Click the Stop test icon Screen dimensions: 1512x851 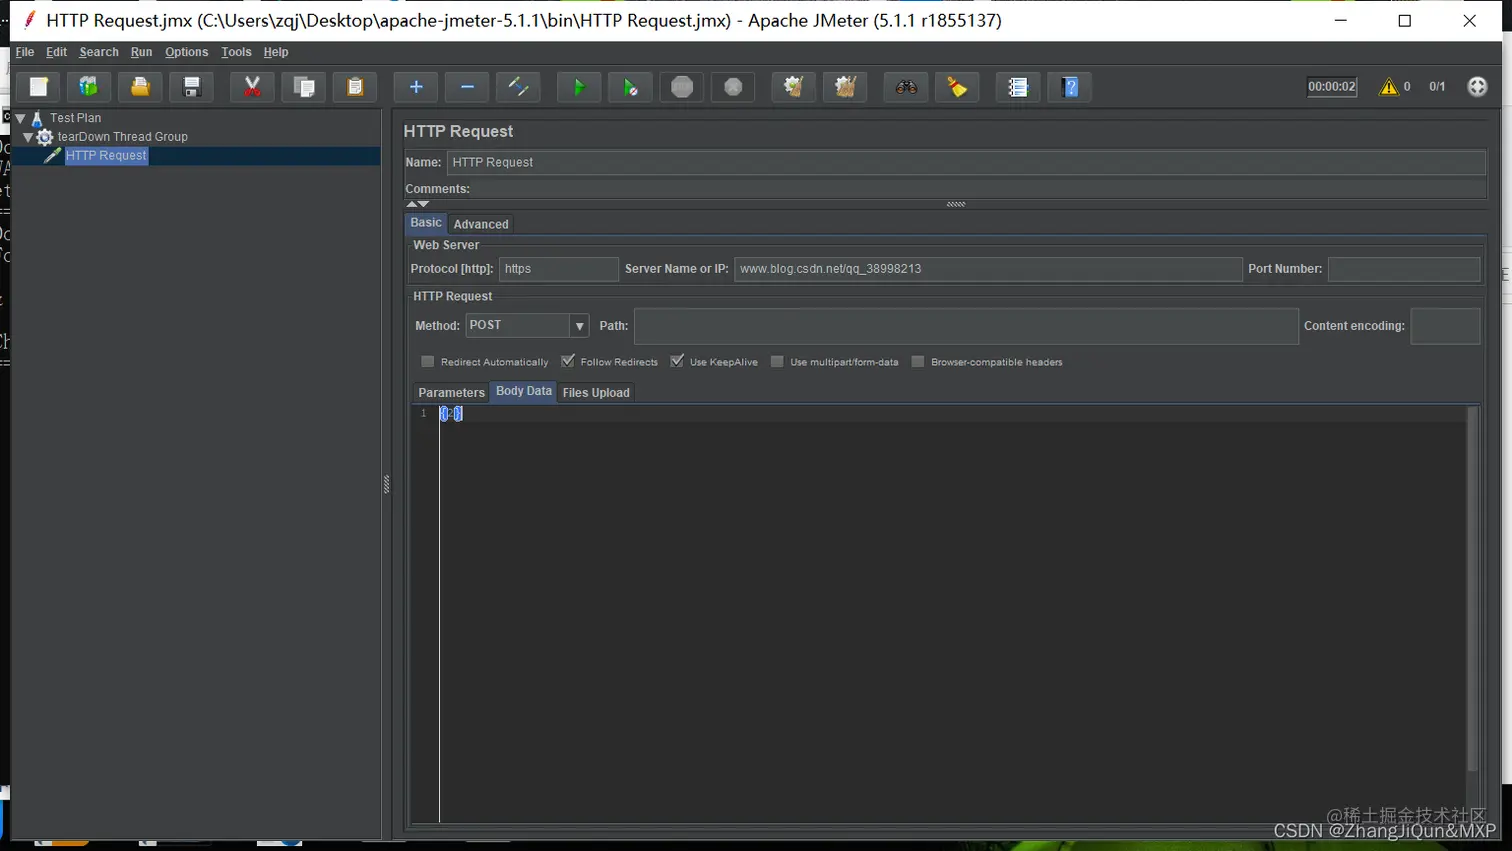pyautogui.click(x=682, y=87)
